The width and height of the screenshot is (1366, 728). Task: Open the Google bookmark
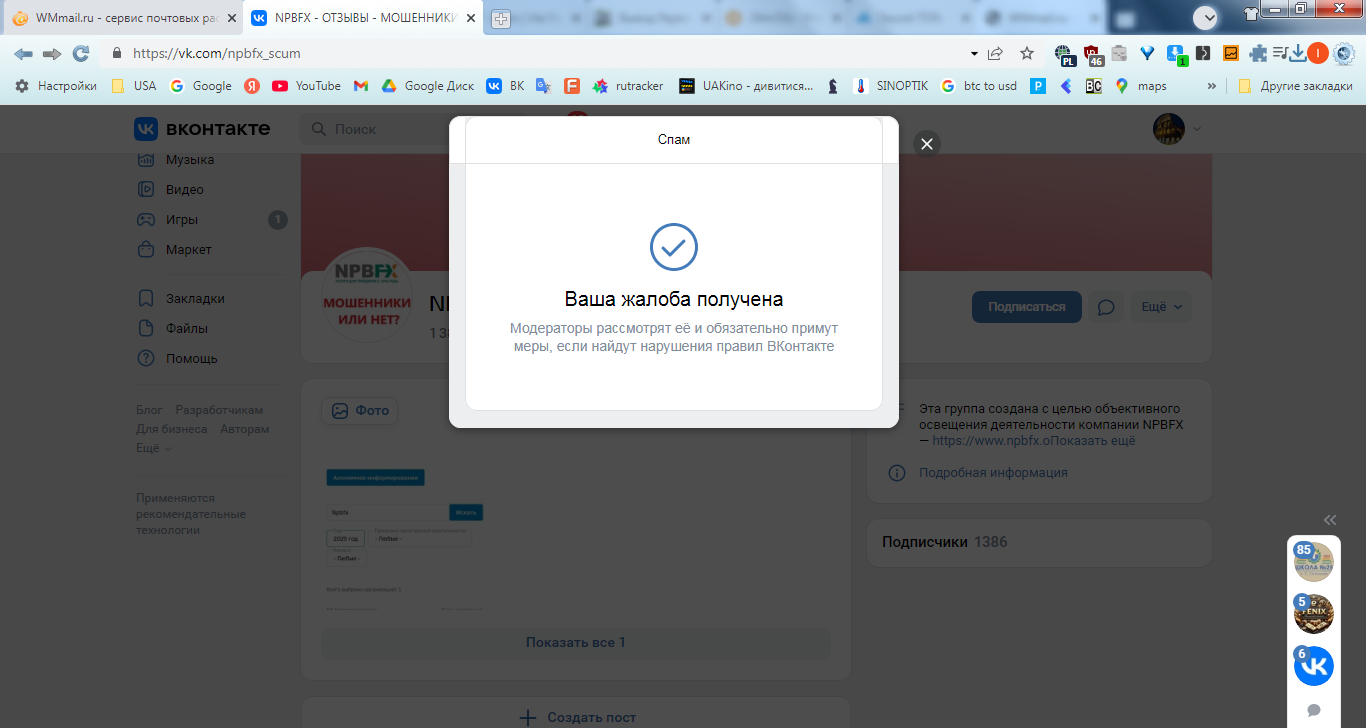click(201, 86)
